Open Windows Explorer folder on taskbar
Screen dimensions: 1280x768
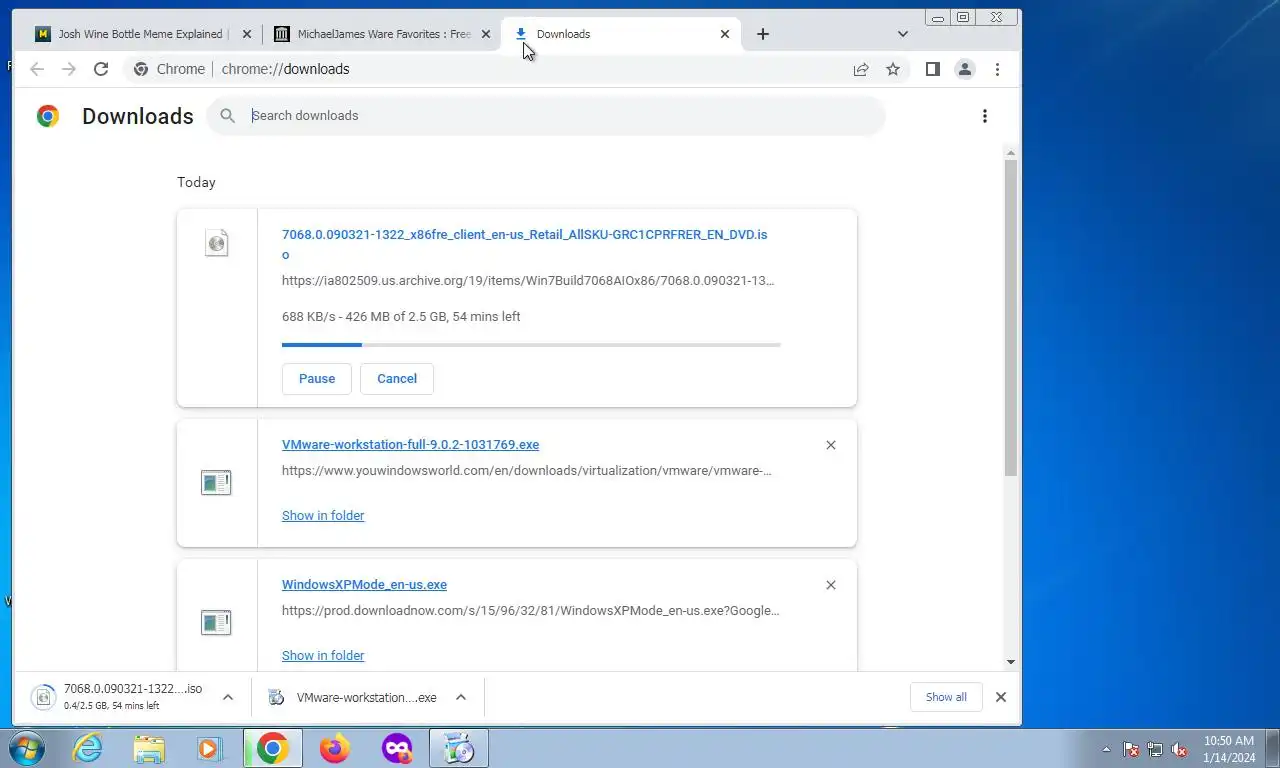coord(149,748)
